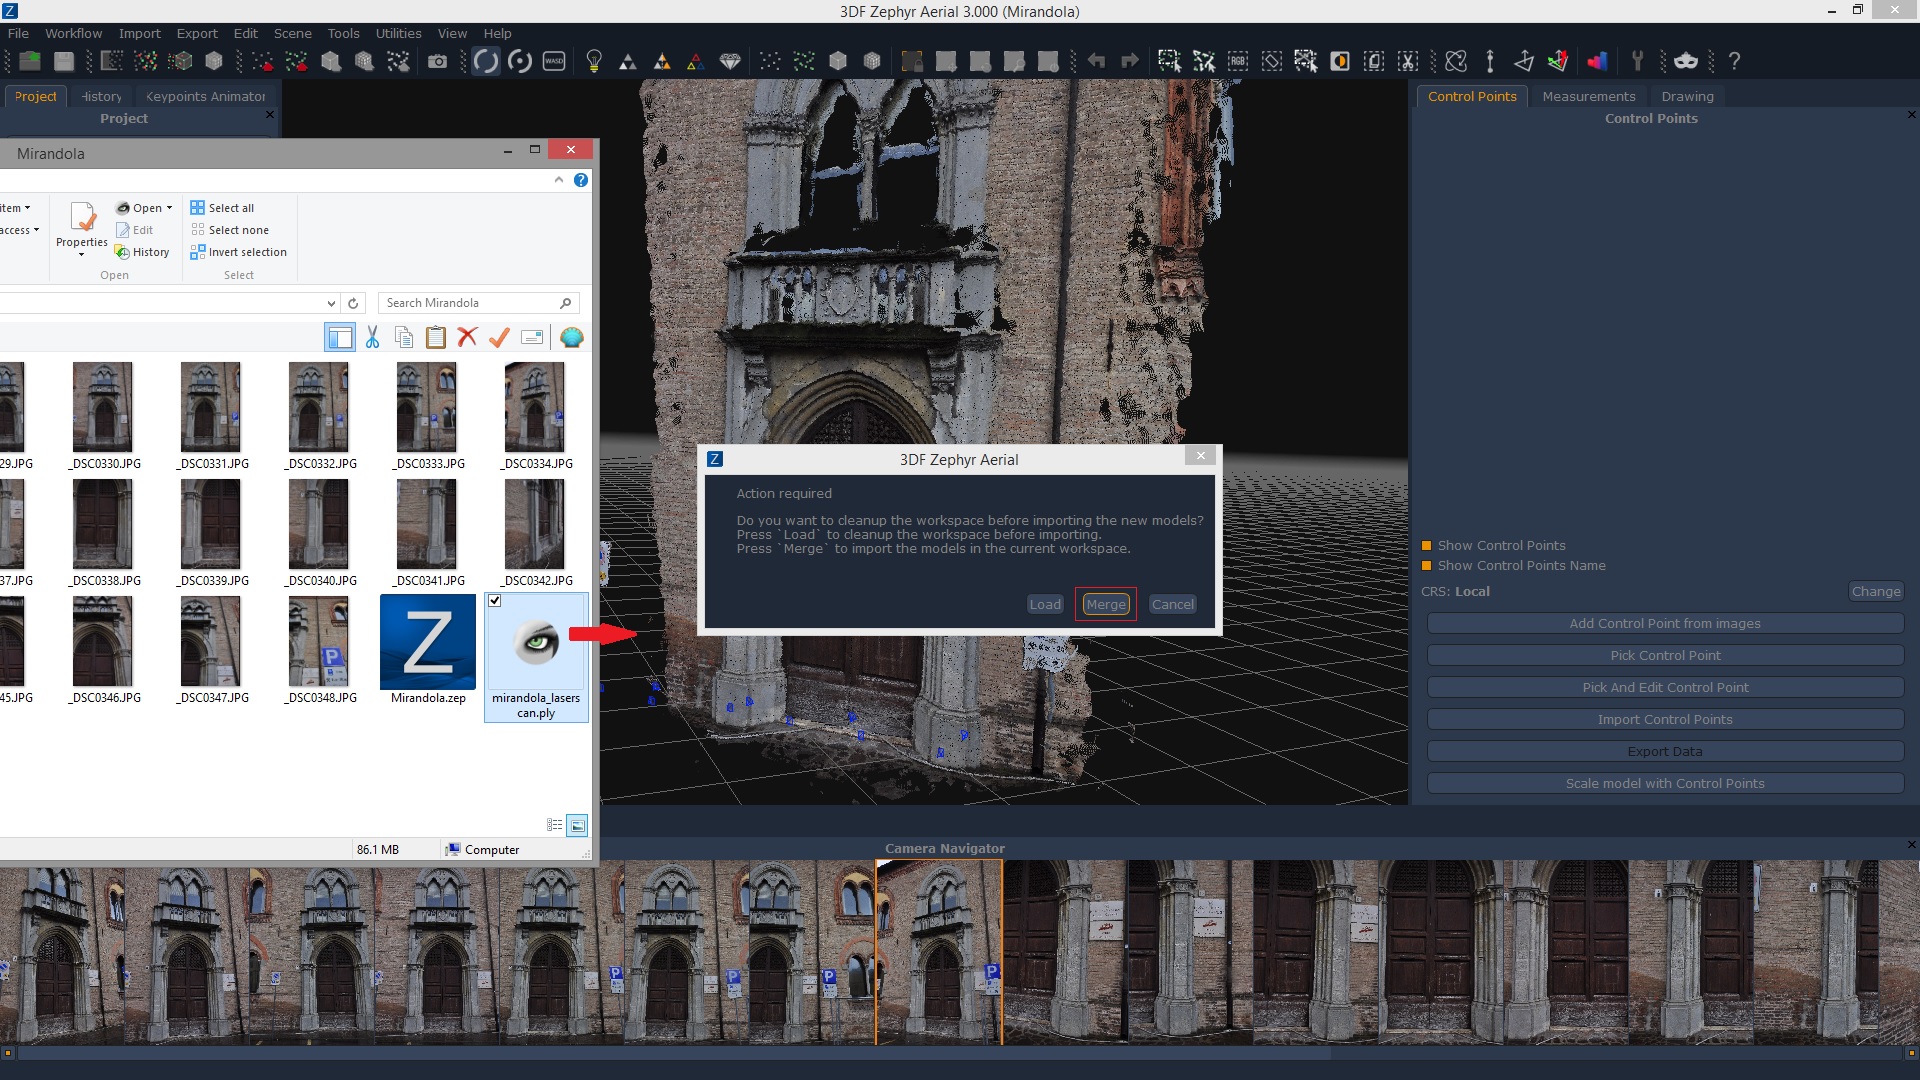Undo the last action
This screenshot has height=1080, width=1920.
click(x=1096, y=61)
